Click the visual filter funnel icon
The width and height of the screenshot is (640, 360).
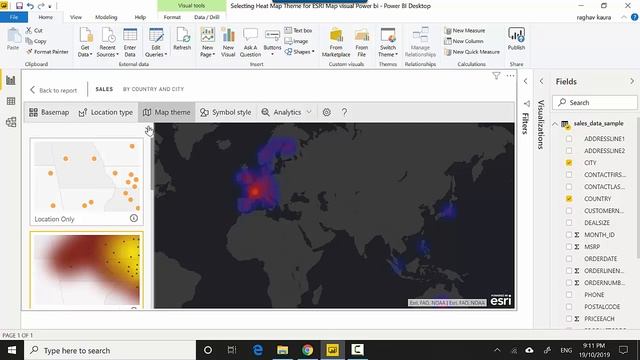point(496,76)
